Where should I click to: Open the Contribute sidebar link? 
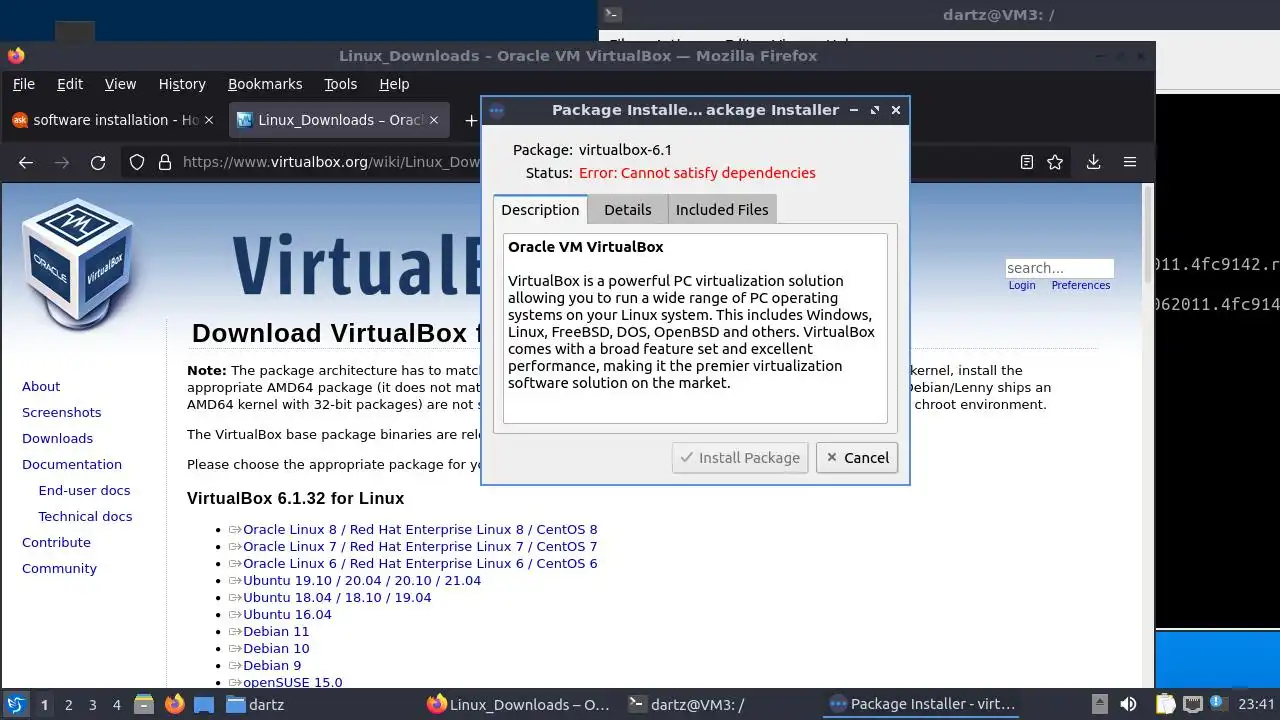point(56,542)
